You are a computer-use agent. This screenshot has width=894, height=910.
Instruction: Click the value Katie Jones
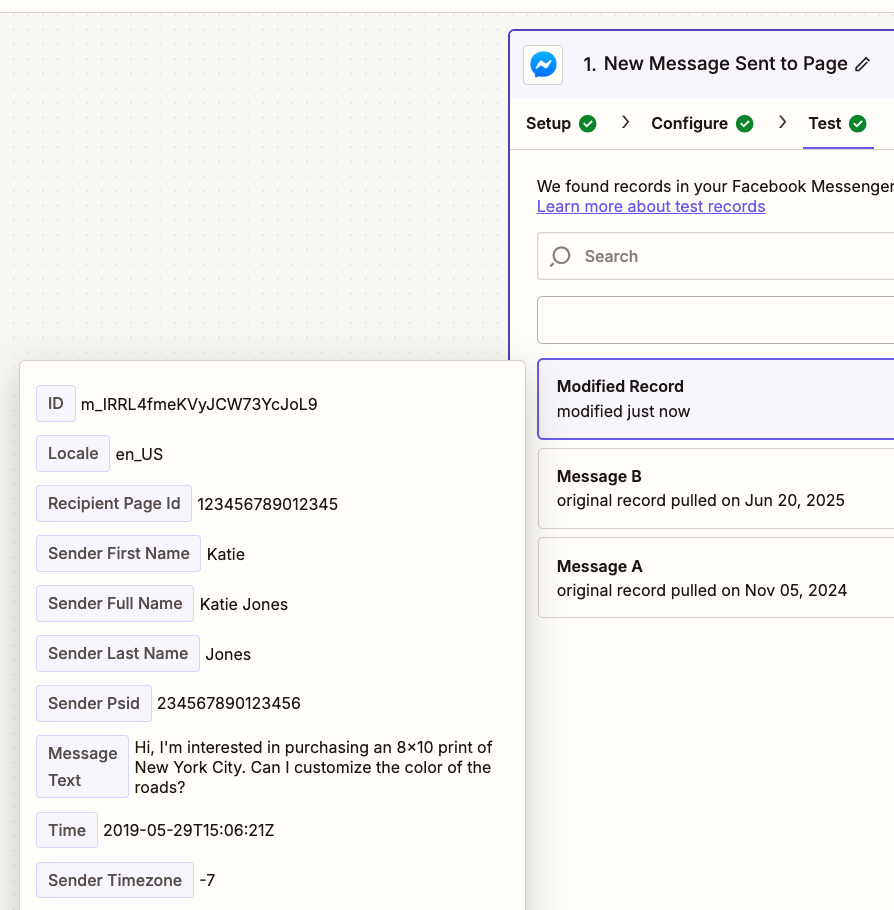pyautogui.click(x=244, y=604)
